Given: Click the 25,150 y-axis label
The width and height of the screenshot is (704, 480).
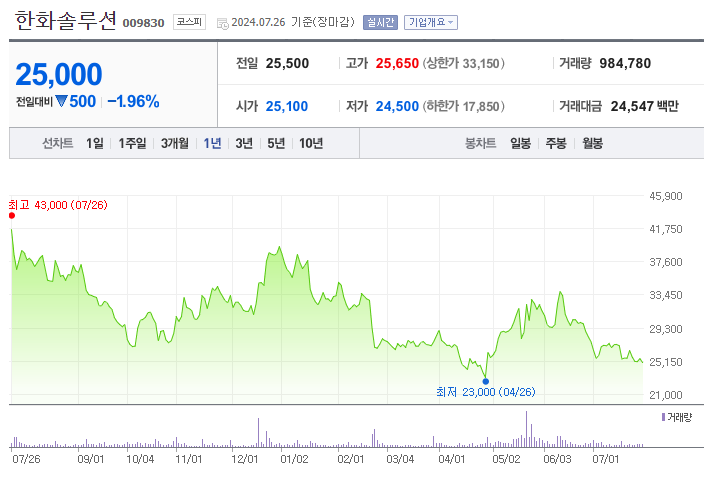Looking at the screenshot, I should click(665, 362).
